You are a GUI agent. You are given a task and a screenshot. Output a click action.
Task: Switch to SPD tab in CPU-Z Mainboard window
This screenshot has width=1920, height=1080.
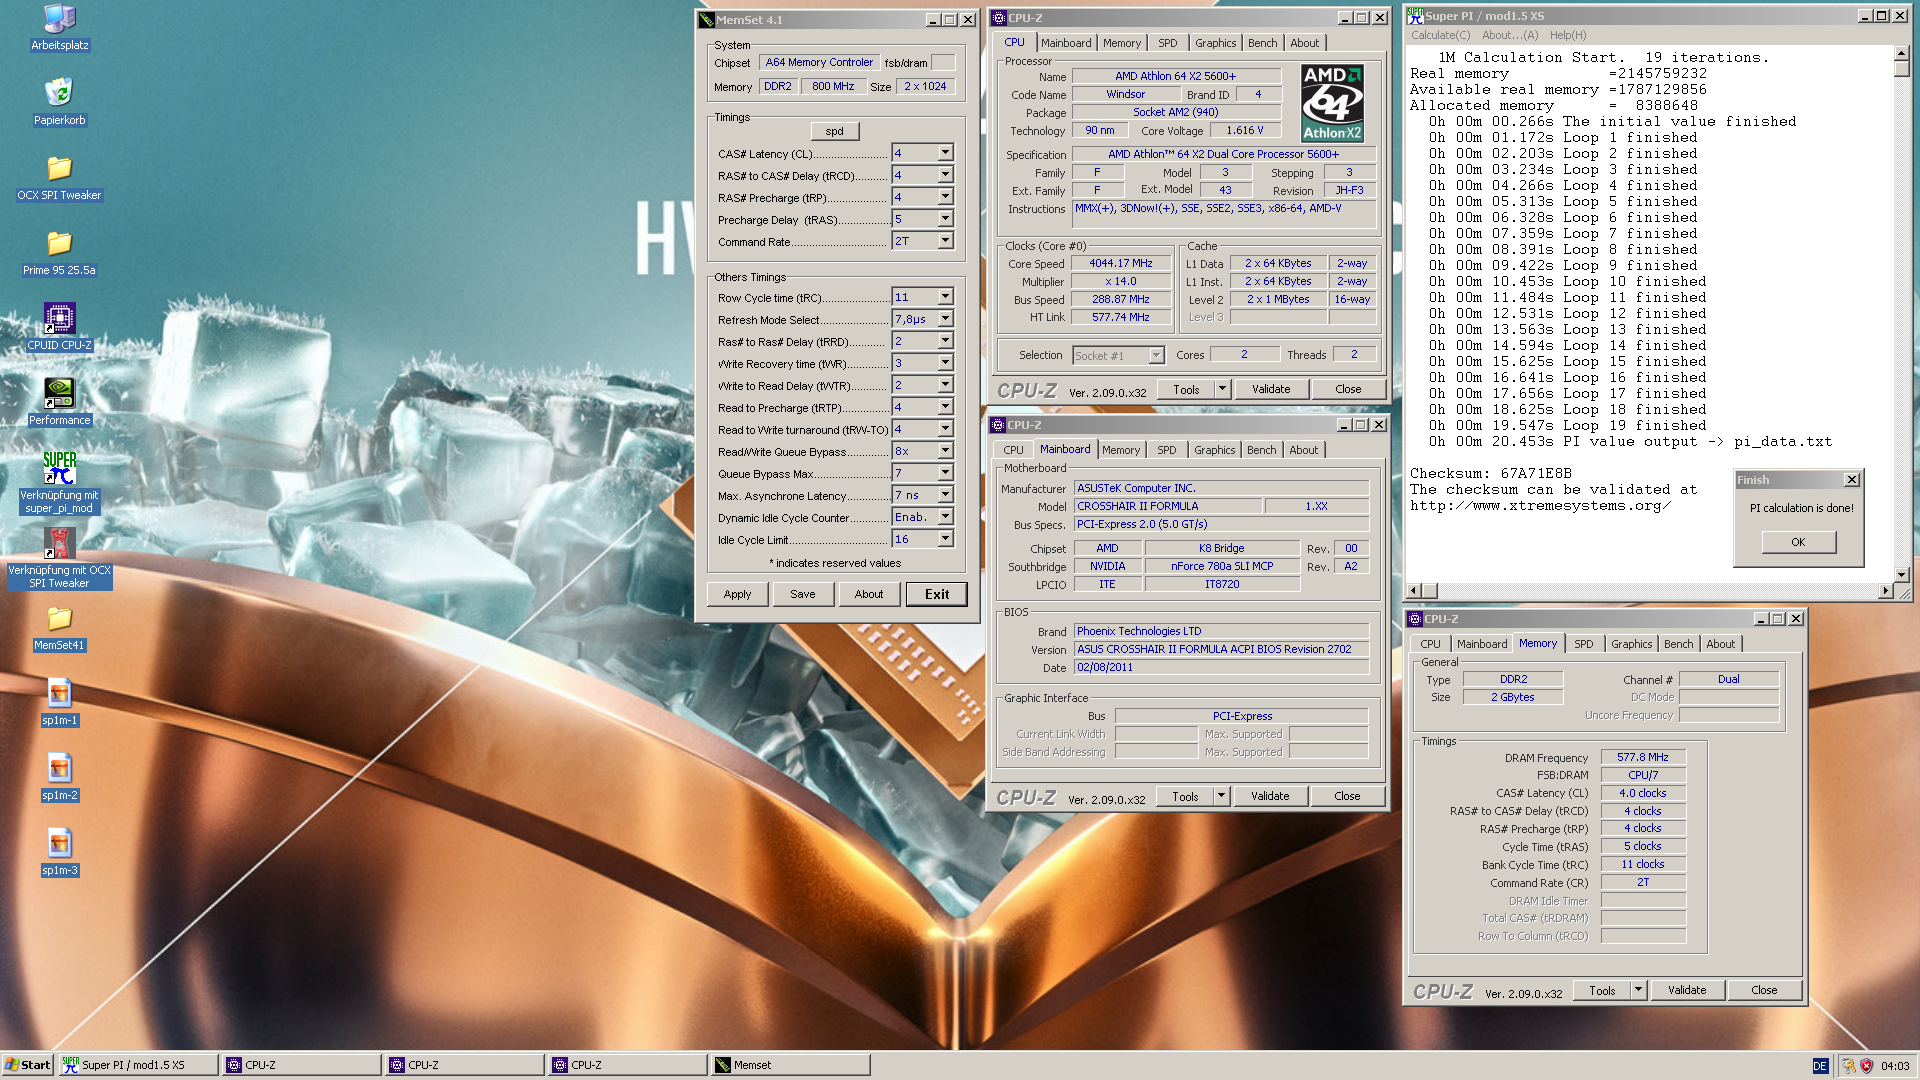1166,450
